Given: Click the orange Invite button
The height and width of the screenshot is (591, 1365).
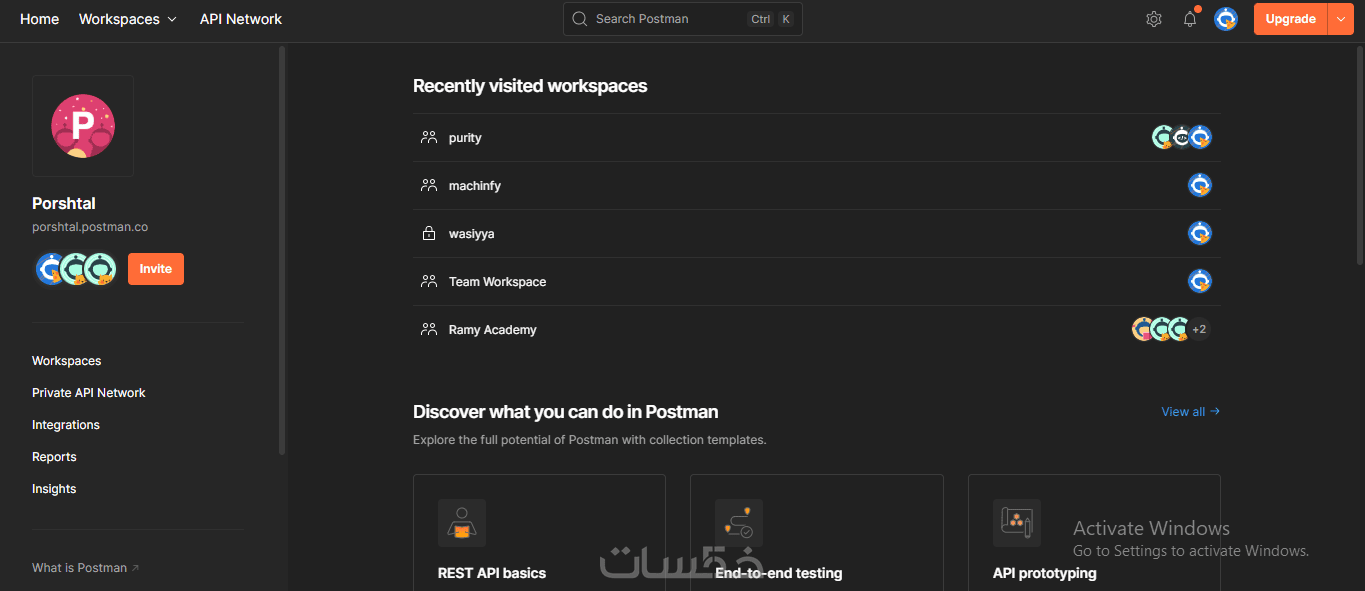Looking at the screenshot, I should [x=156, y=269].
